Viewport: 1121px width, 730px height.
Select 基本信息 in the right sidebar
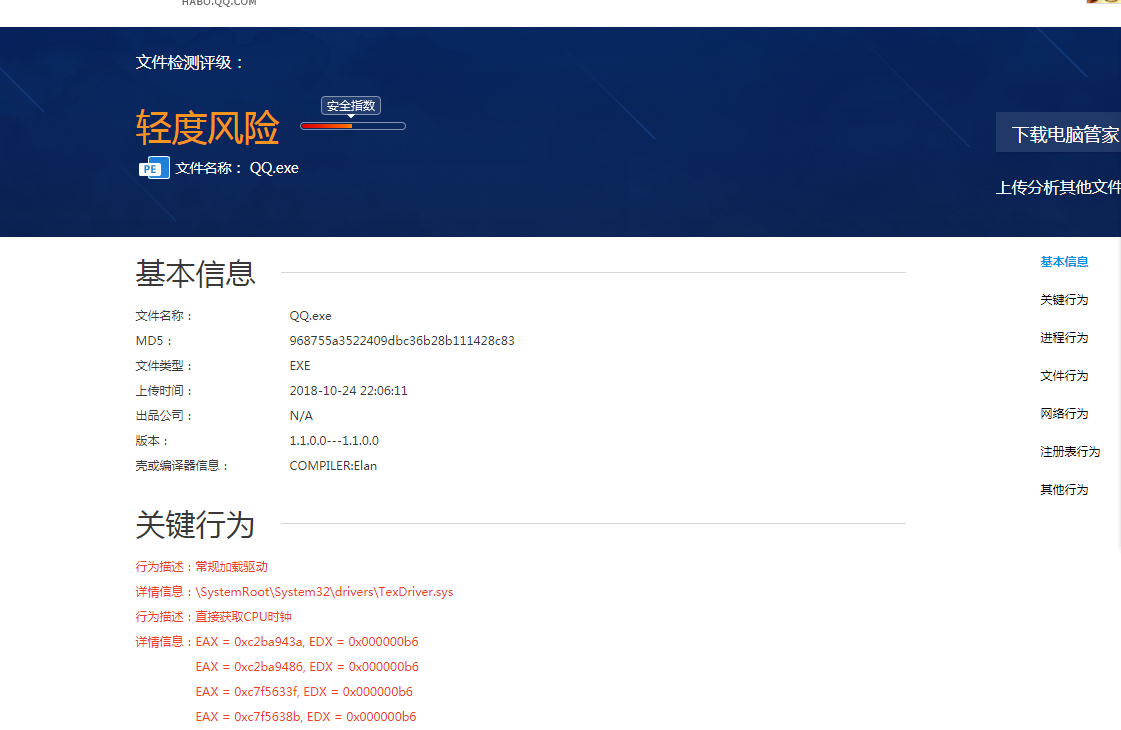click(x=1064, y=262)
